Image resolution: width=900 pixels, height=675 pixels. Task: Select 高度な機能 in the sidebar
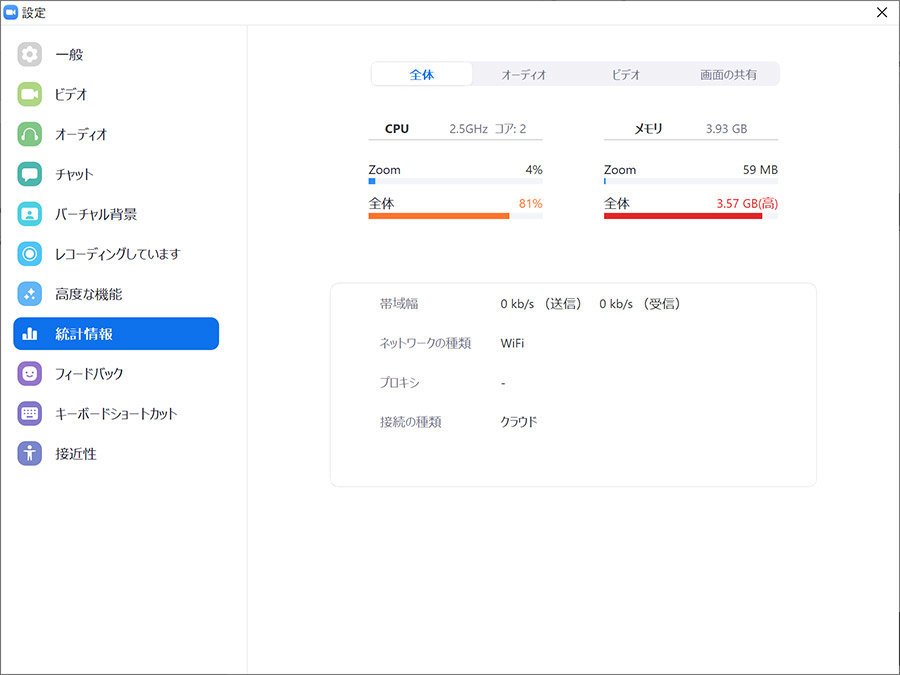tap(116, 294)
